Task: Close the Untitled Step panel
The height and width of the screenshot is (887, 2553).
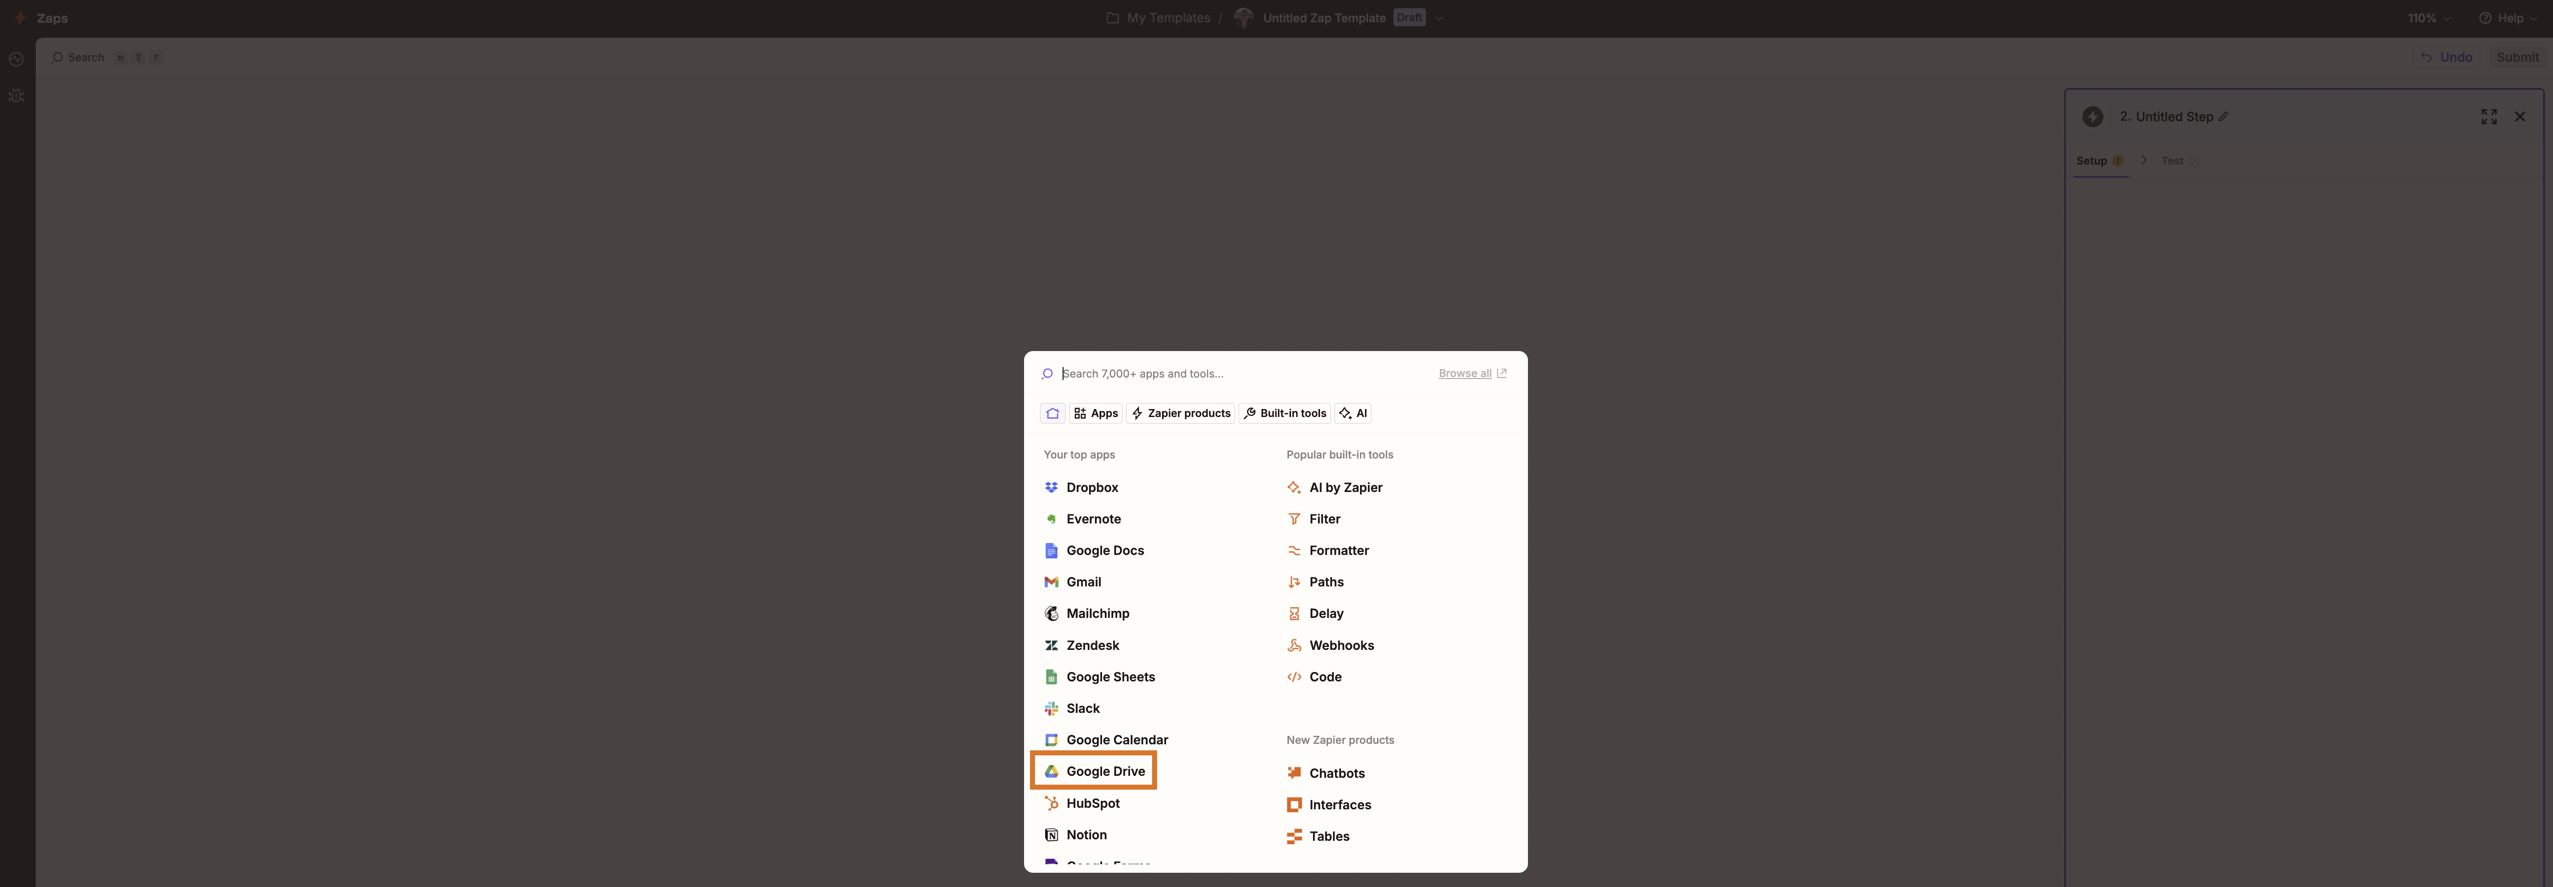Action: pos(2519,117)
